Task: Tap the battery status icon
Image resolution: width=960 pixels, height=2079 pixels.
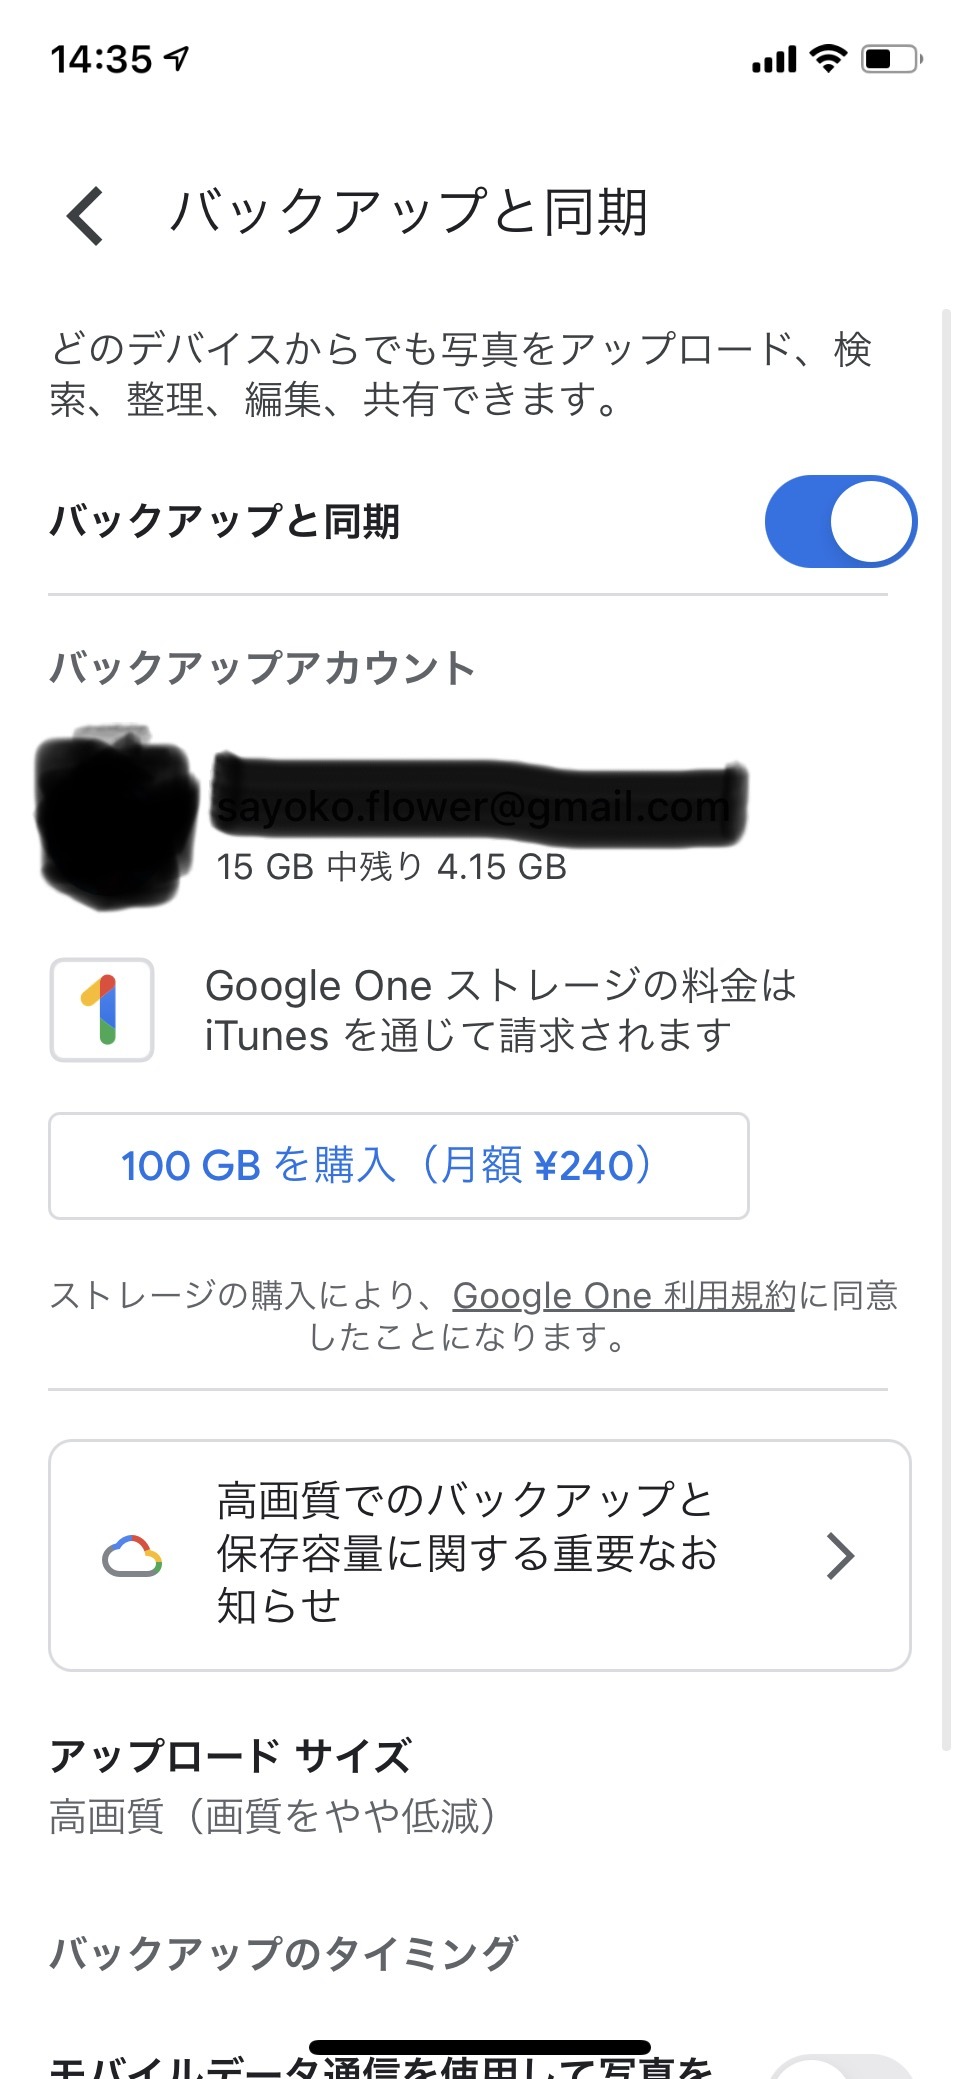Action: pos(891,59)
